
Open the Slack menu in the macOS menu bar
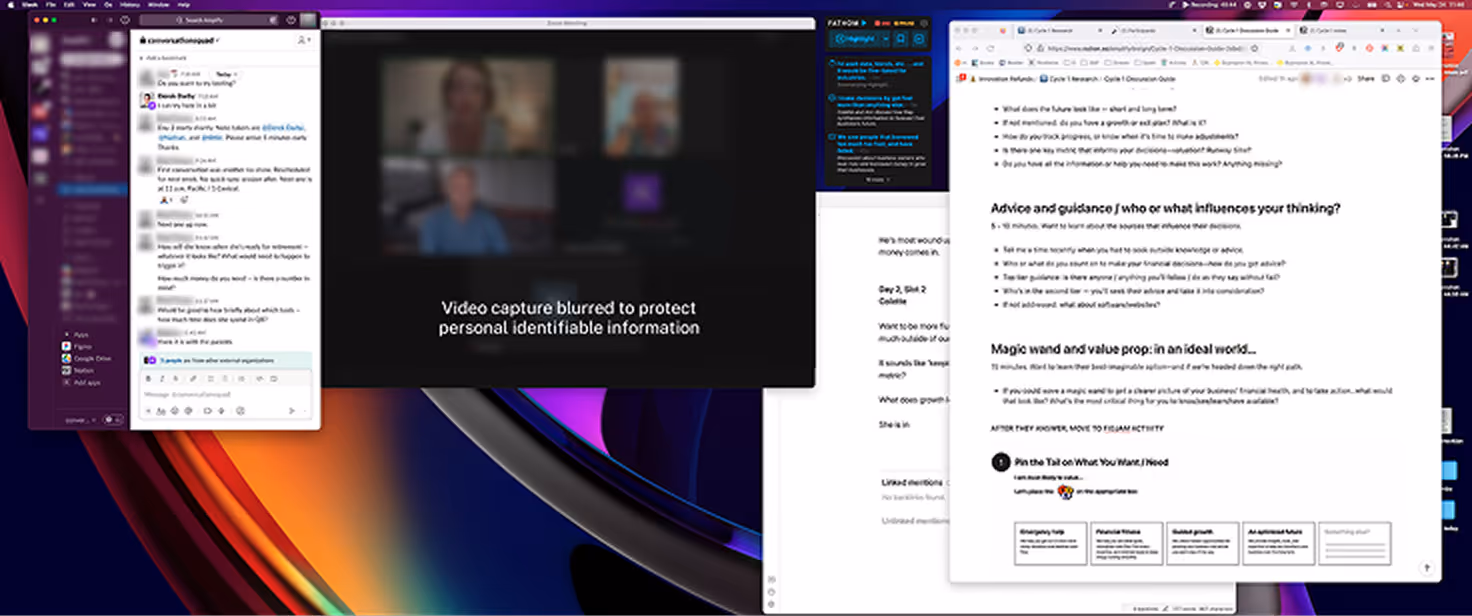[x=28, y=4]
